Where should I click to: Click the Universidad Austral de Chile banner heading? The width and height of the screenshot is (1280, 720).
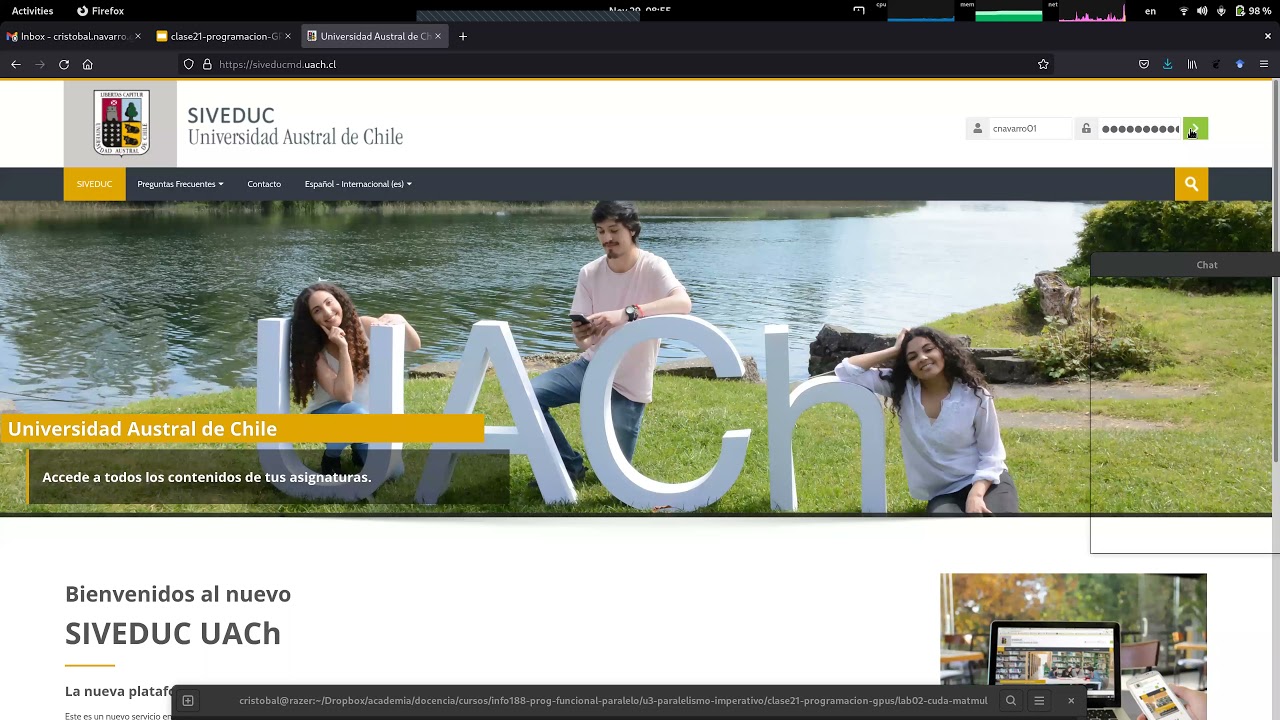point(142,429)
